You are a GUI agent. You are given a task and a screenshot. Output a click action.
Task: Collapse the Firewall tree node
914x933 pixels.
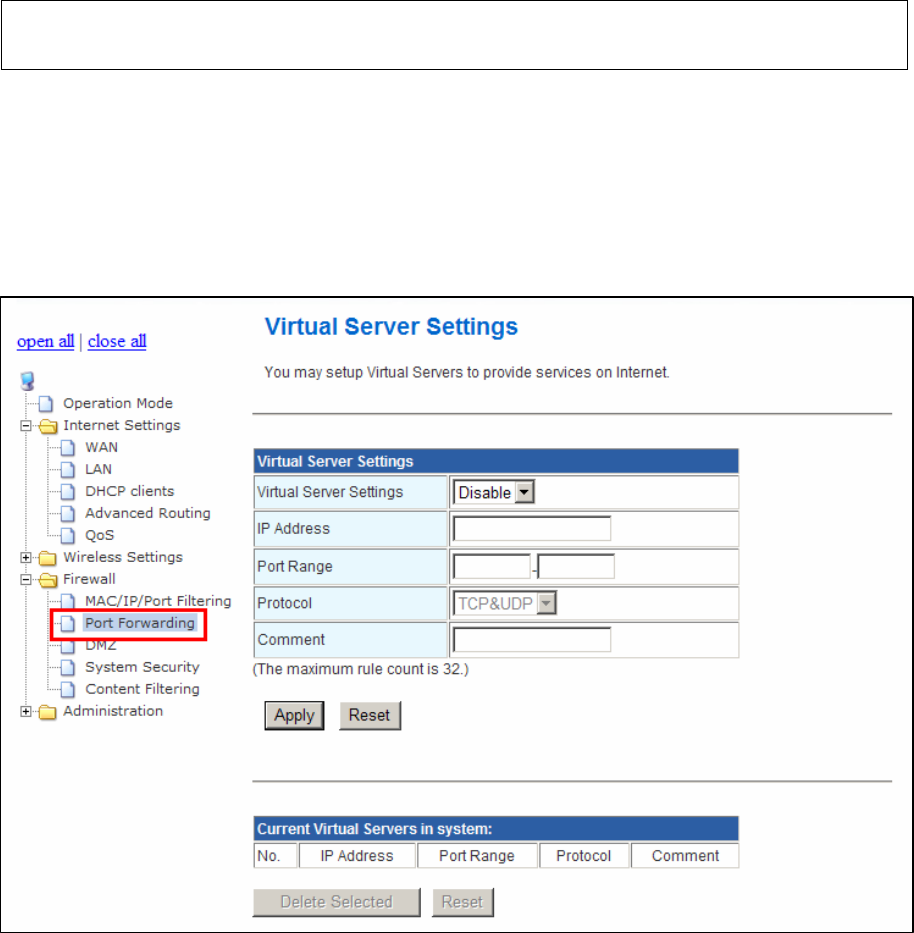[x=26, y=580]
